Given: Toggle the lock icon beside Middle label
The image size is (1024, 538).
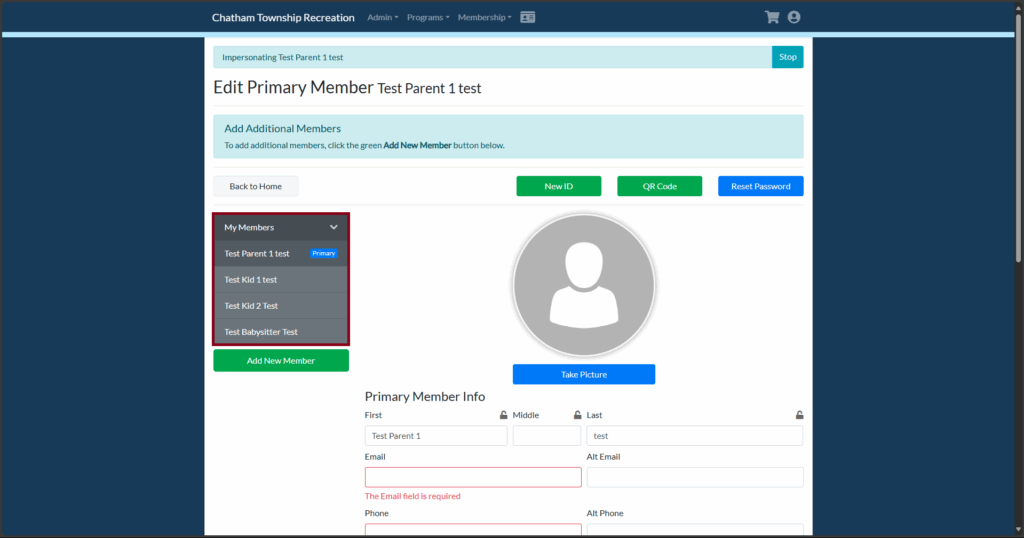Looking at the screenshot, I should pyautogui.click(x=577, y=415).
